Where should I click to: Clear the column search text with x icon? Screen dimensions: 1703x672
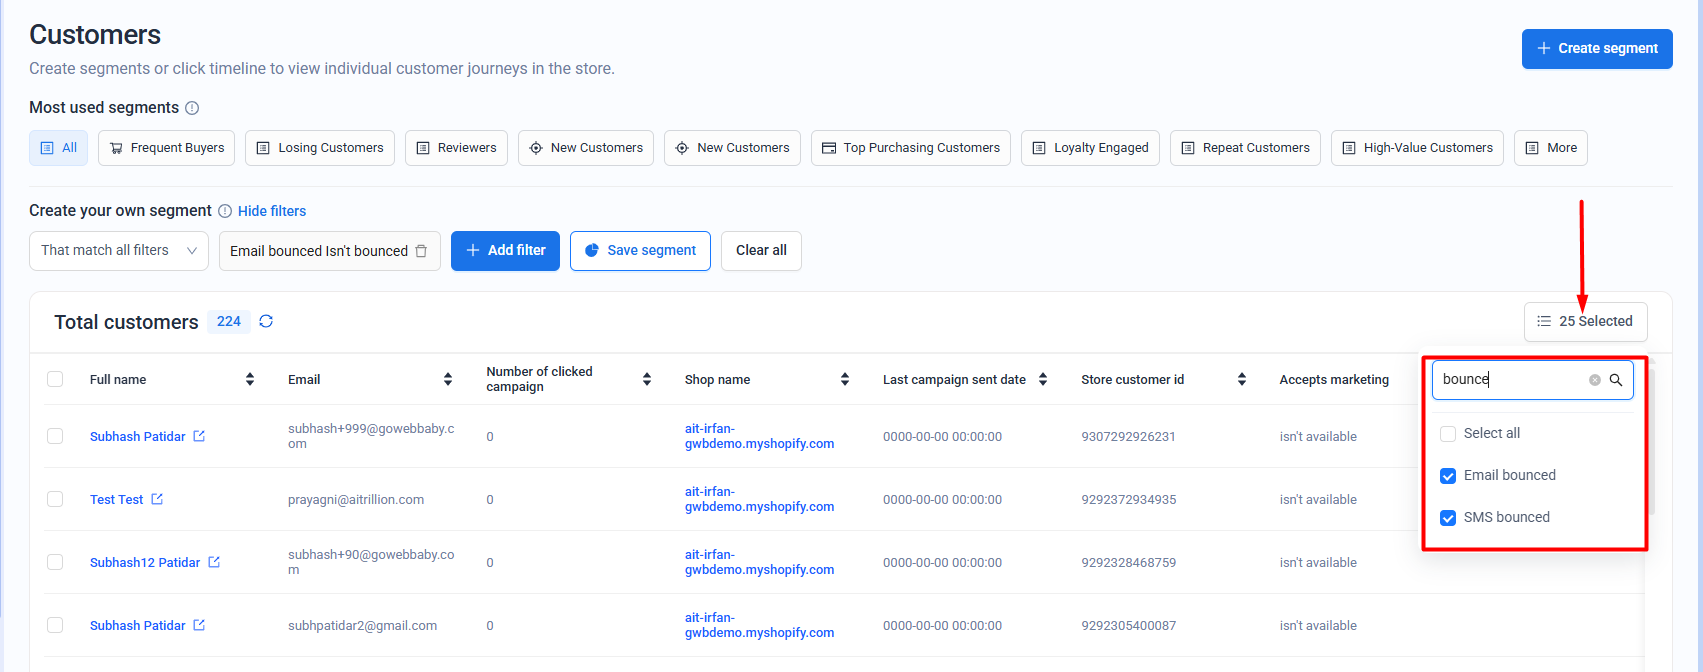[1595, 380]
